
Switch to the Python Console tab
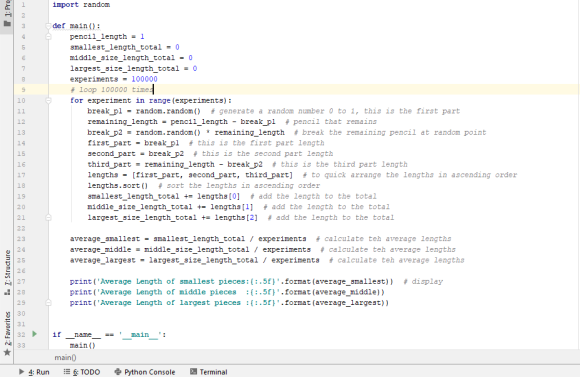pos(145,371)
